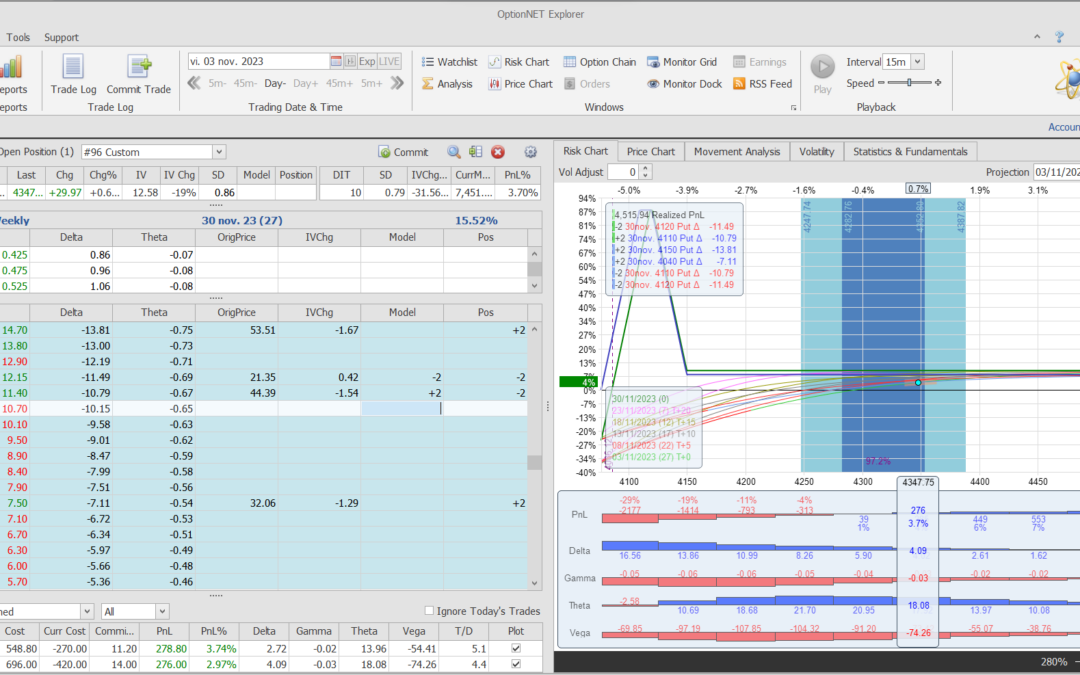Show the Monitor Grid window

pyautogui.click(x=684, y=62)
